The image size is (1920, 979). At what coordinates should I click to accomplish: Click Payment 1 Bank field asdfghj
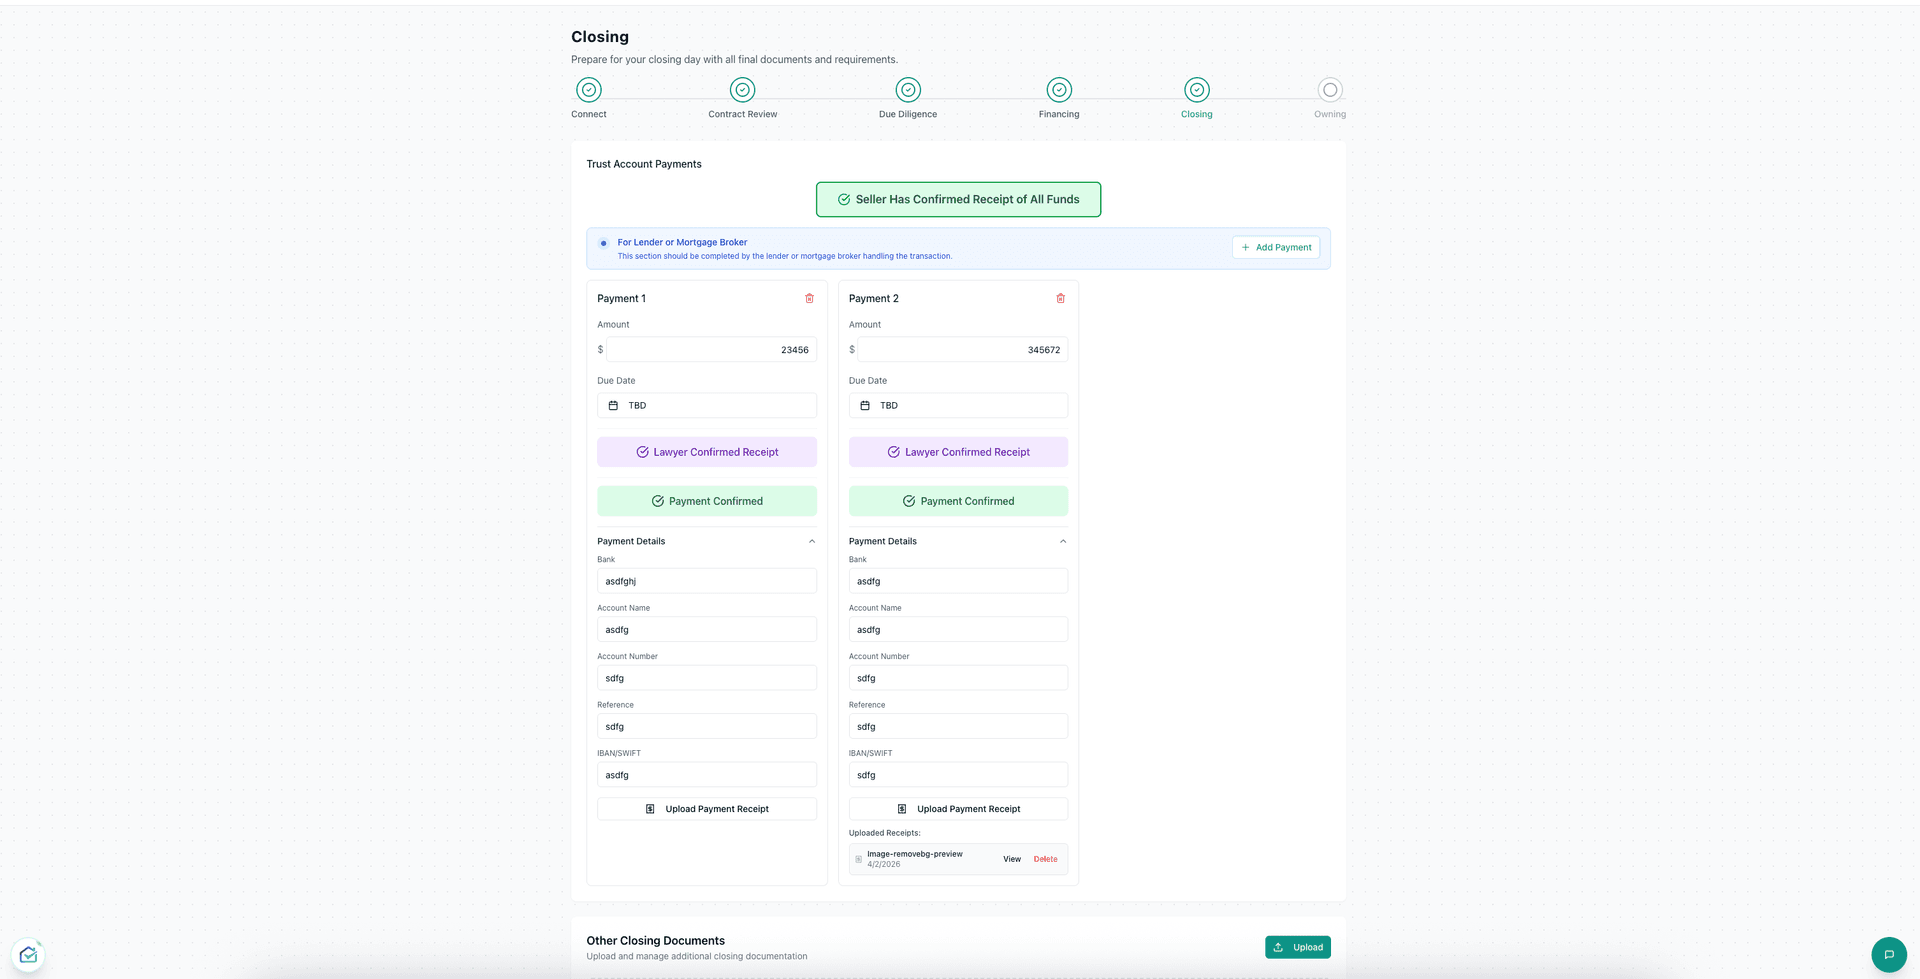click(x=707, y=581)
